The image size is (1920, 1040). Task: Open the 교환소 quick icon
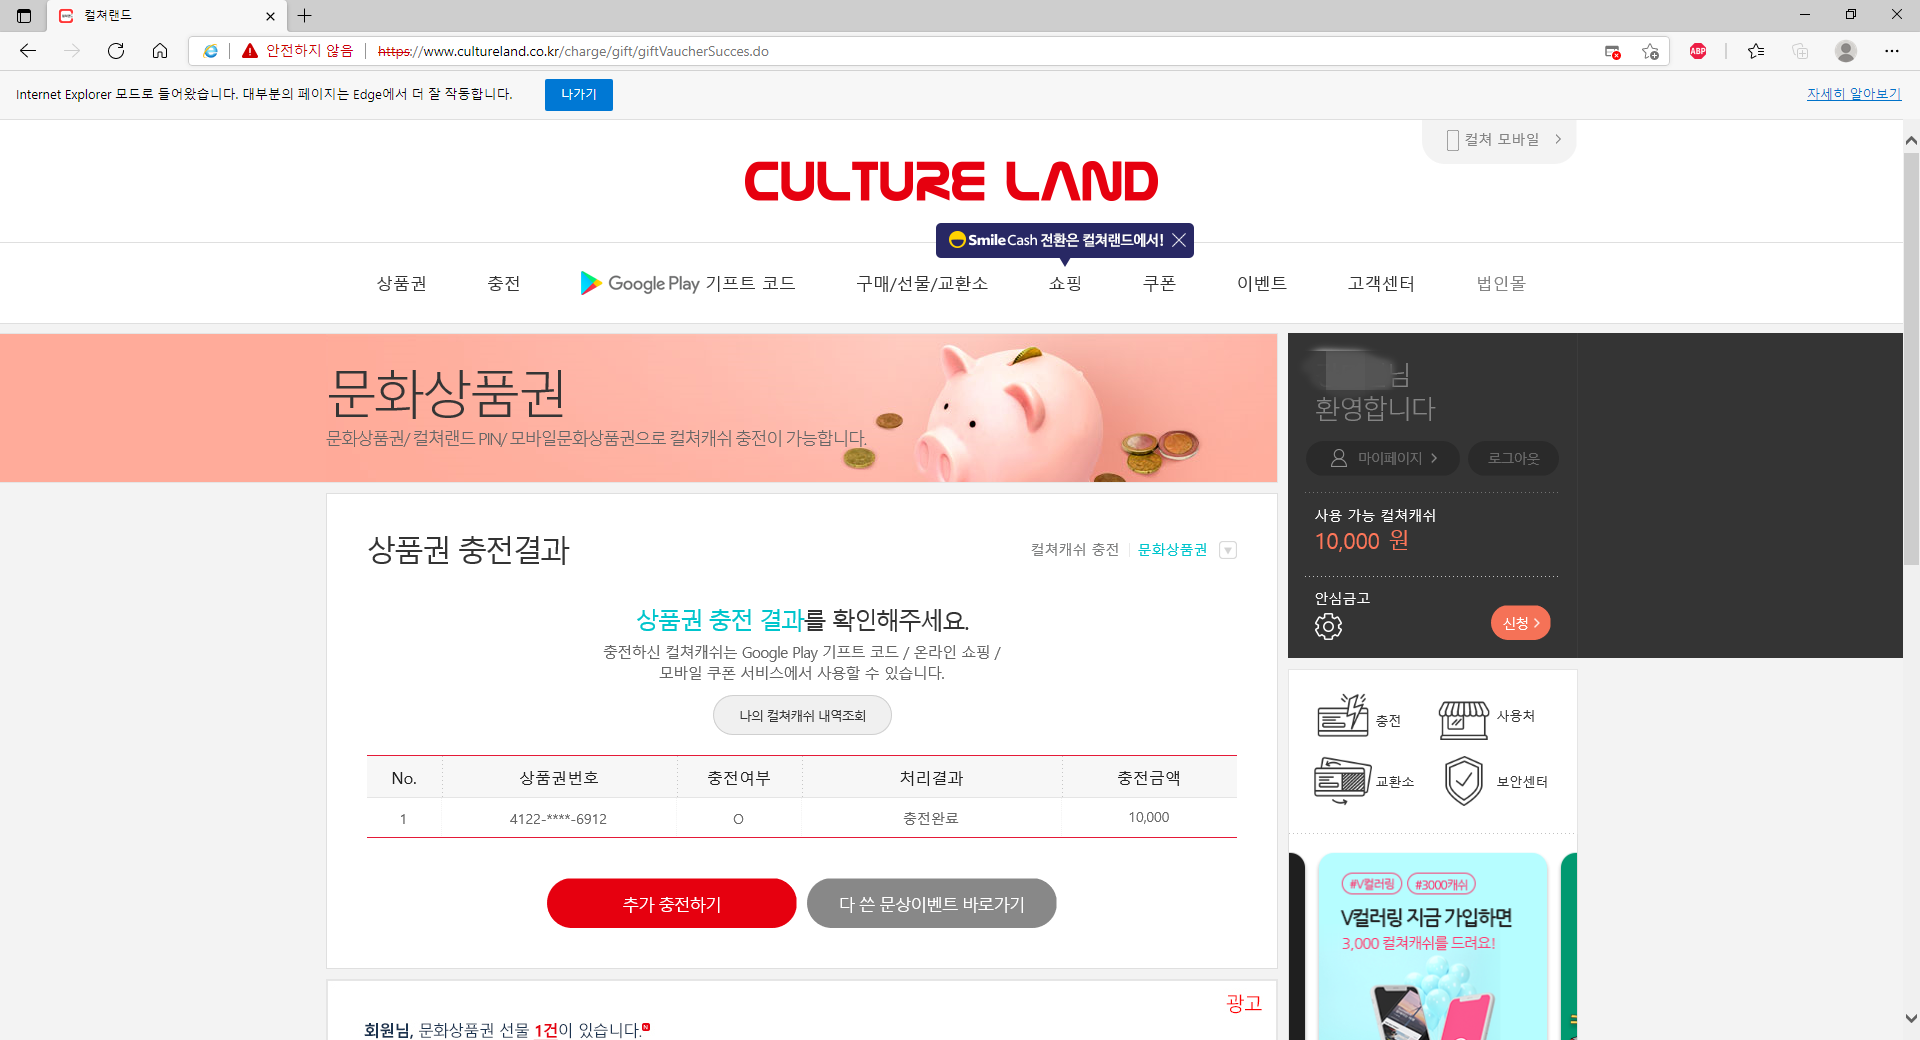(1364, 781)
